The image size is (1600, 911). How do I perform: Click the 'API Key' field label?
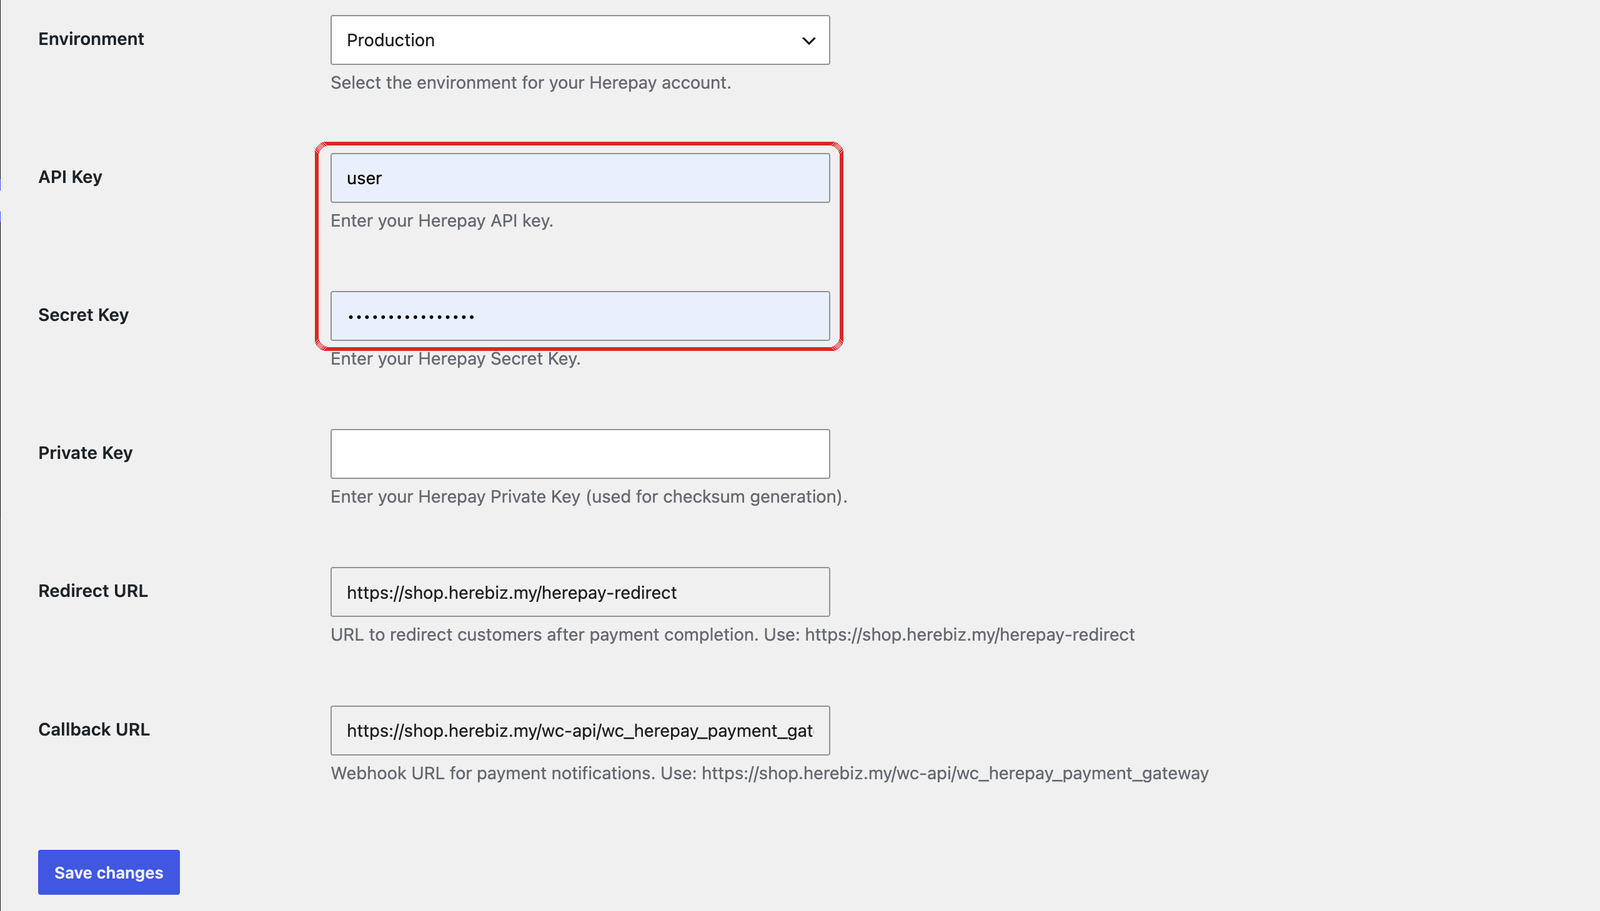[x=70, y=177]
